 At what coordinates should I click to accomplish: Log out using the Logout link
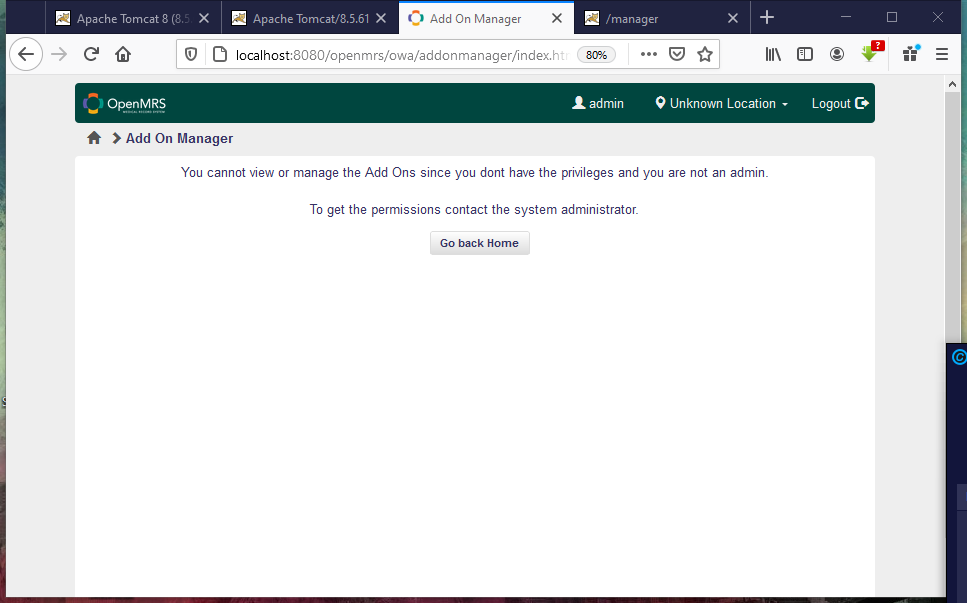840,104
